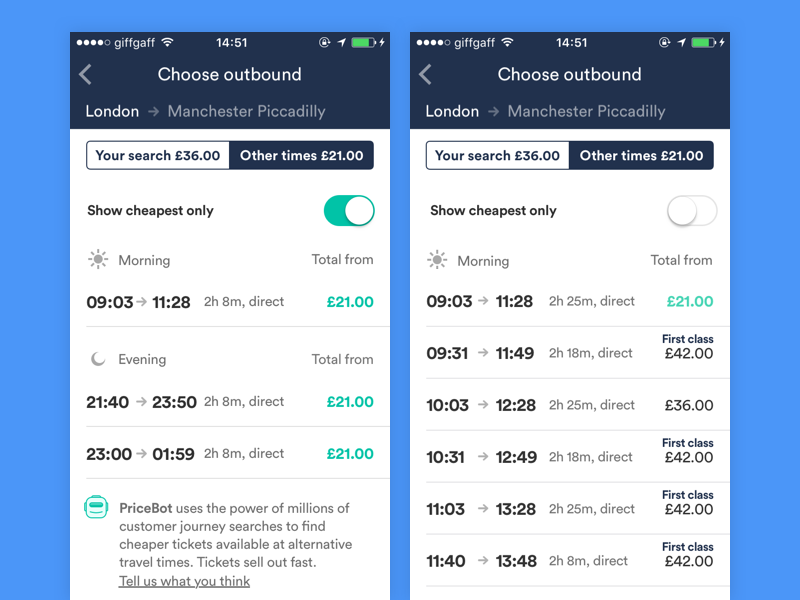Select 'Your search £36.00' tab on left screen
The image size is (800, 600).
(x=158, y=155)
